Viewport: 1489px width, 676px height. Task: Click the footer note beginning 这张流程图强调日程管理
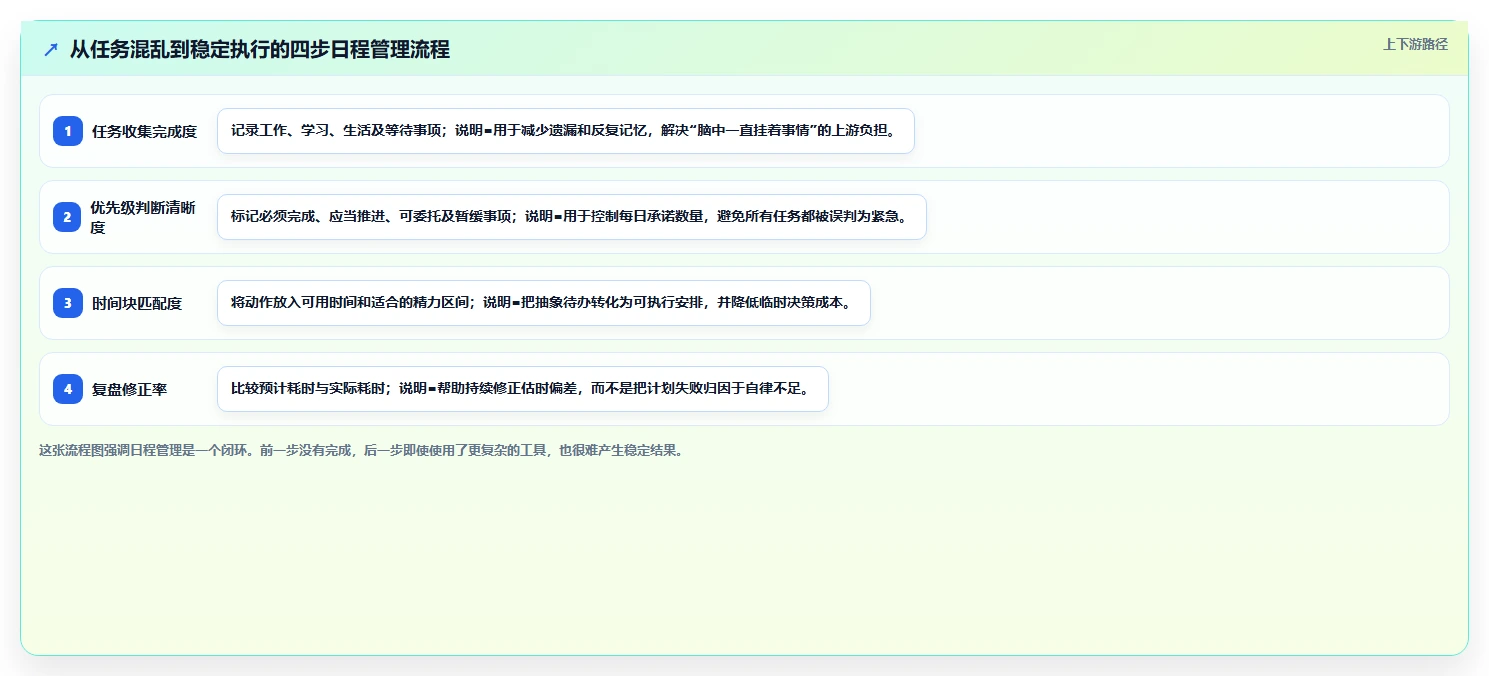point(362,450)
